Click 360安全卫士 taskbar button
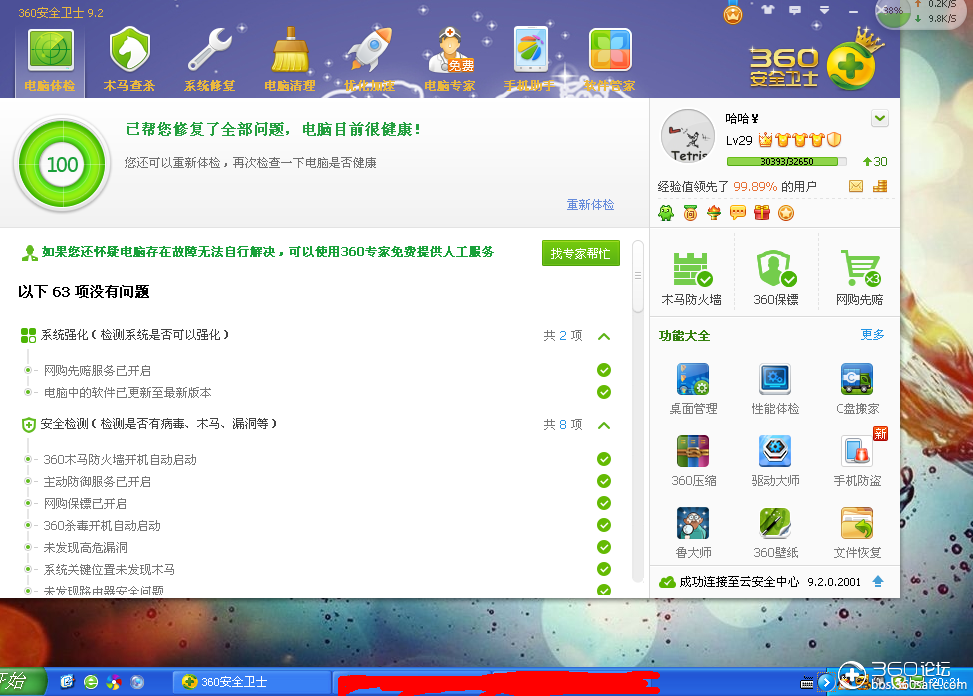973x696 pixels. [x=251, y=682]
